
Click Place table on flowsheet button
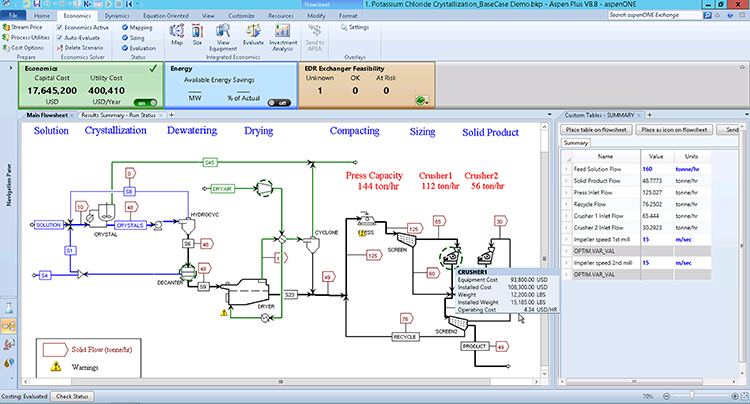pos(596,130)
